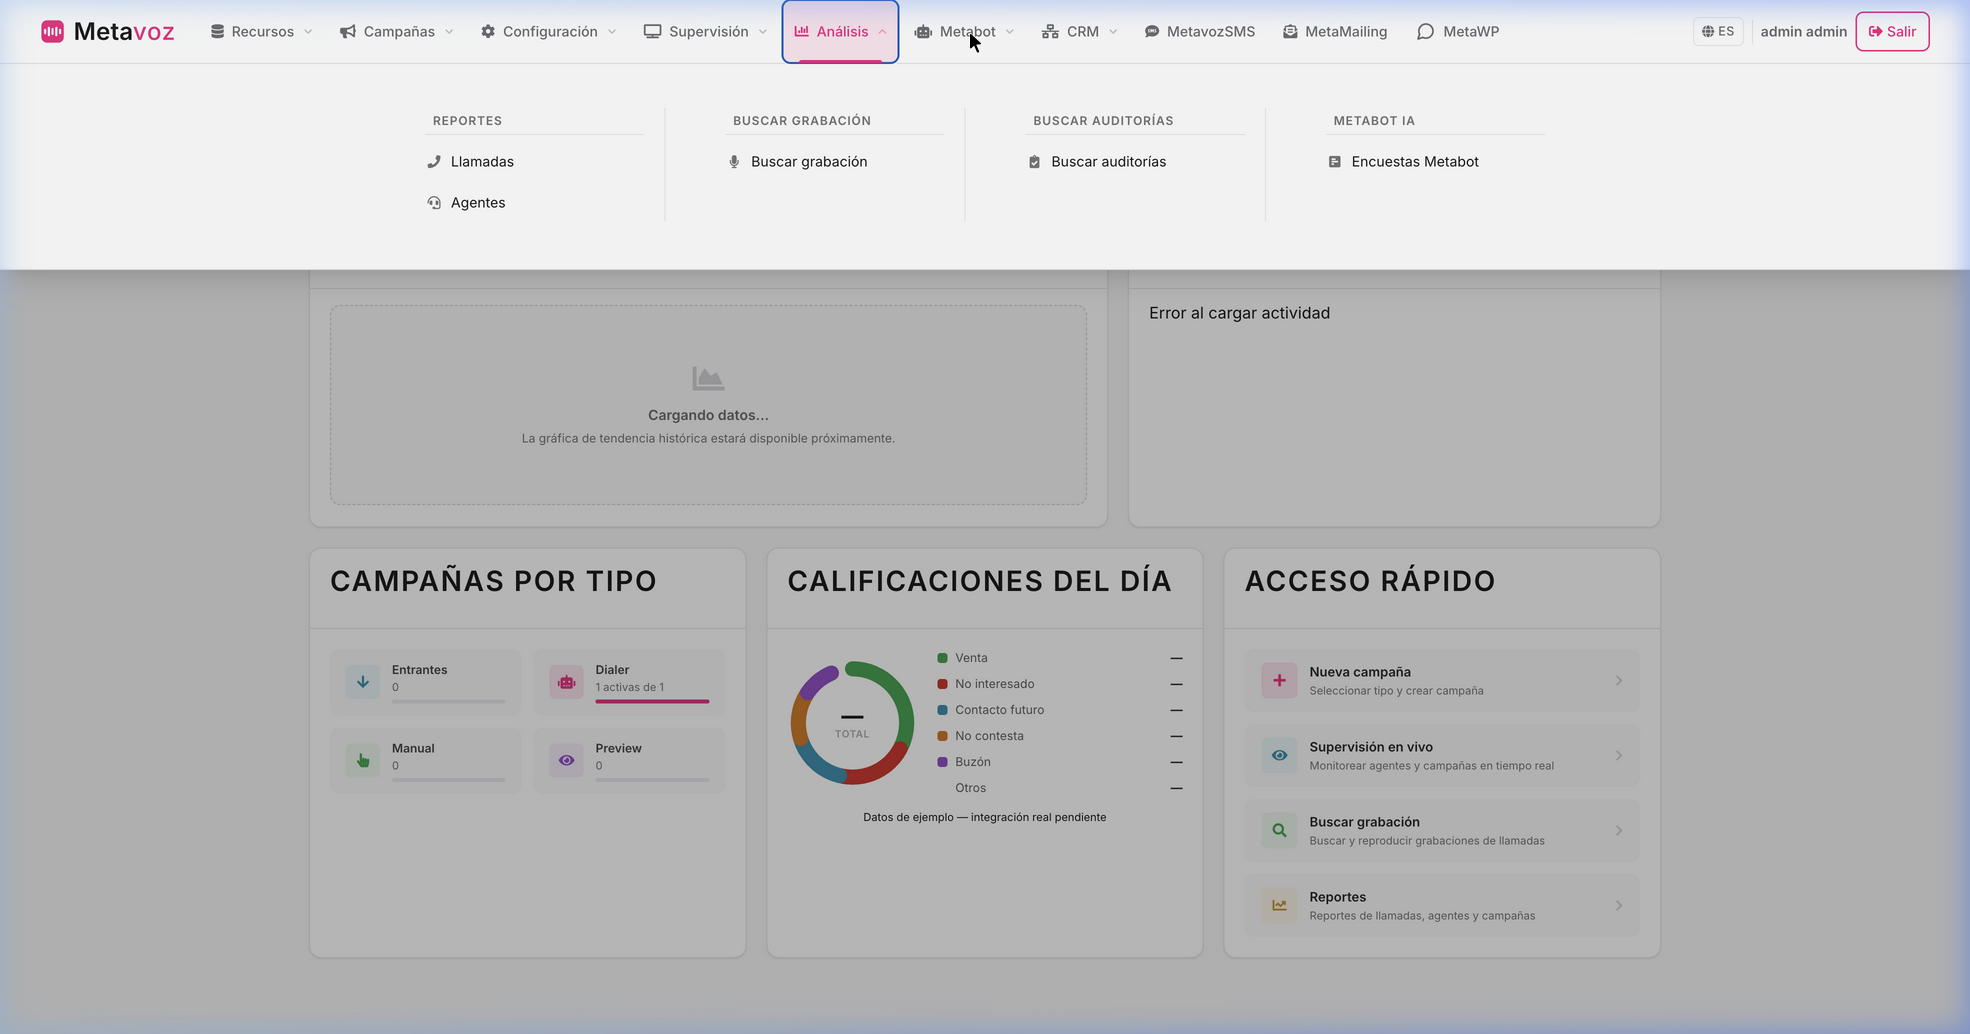Expand the Supervisión dropdown chevron

pyautogui.click(x=763, y=32)
